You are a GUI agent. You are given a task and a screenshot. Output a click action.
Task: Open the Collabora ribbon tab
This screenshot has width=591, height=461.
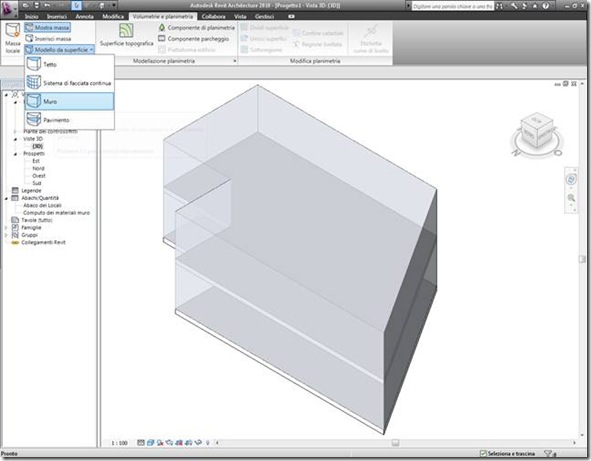[213, 17]
